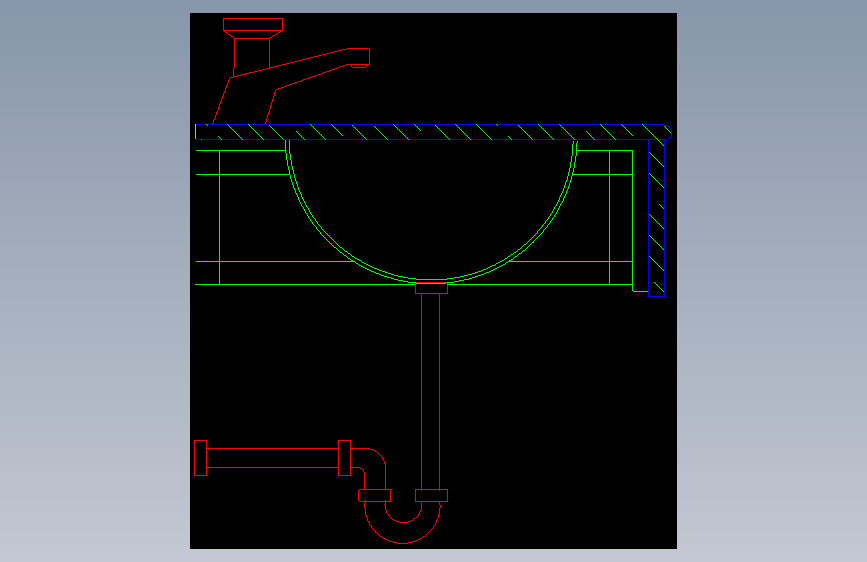Select the blue hatched countertop slab
Image resolution: width=867 pixels, height=562 pixels.
(433, 132)
